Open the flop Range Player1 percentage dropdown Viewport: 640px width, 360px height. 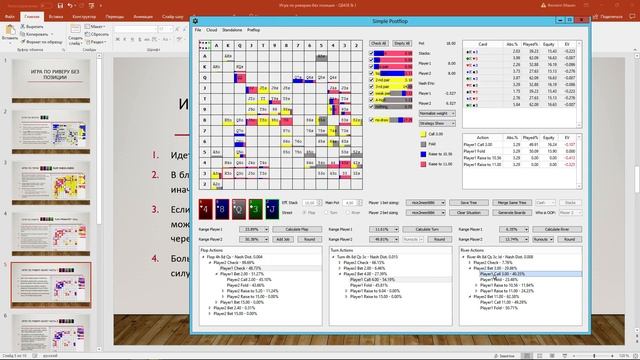pyautogui.click(x=253, y=229)
